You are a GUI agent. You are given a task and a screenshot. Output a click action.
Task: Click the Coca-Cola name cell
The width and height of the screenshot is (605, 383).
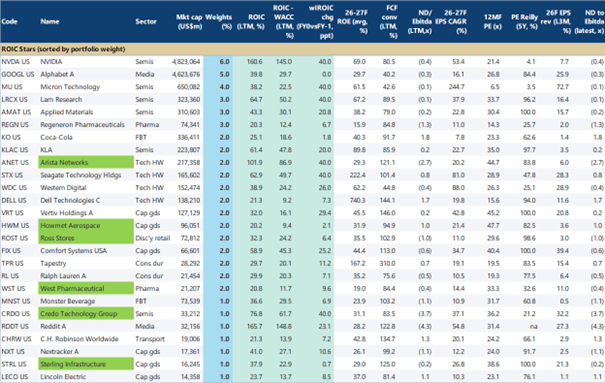tap(56, 137)
